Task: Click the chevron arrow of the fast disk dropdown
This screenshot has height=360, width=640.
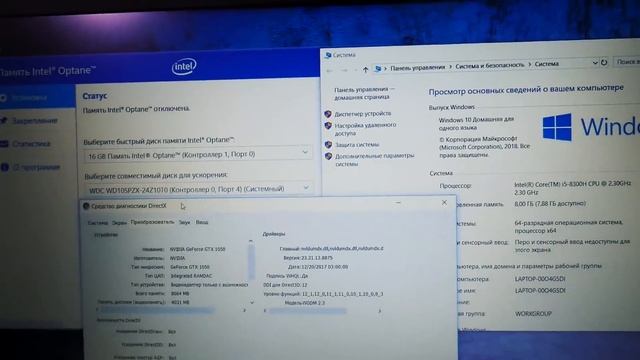Action: (305, 152)
